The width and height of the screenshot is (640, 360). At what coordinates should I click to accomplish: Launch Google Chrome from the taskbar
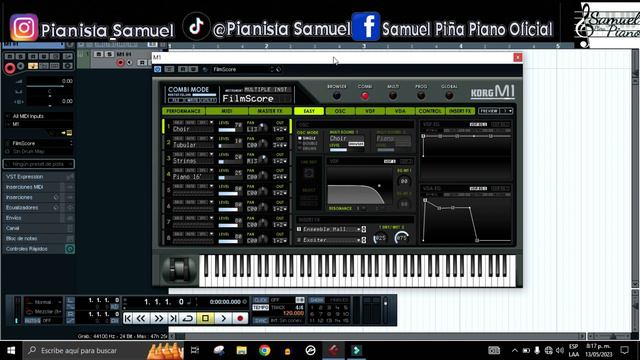click(x=264, y=350)
